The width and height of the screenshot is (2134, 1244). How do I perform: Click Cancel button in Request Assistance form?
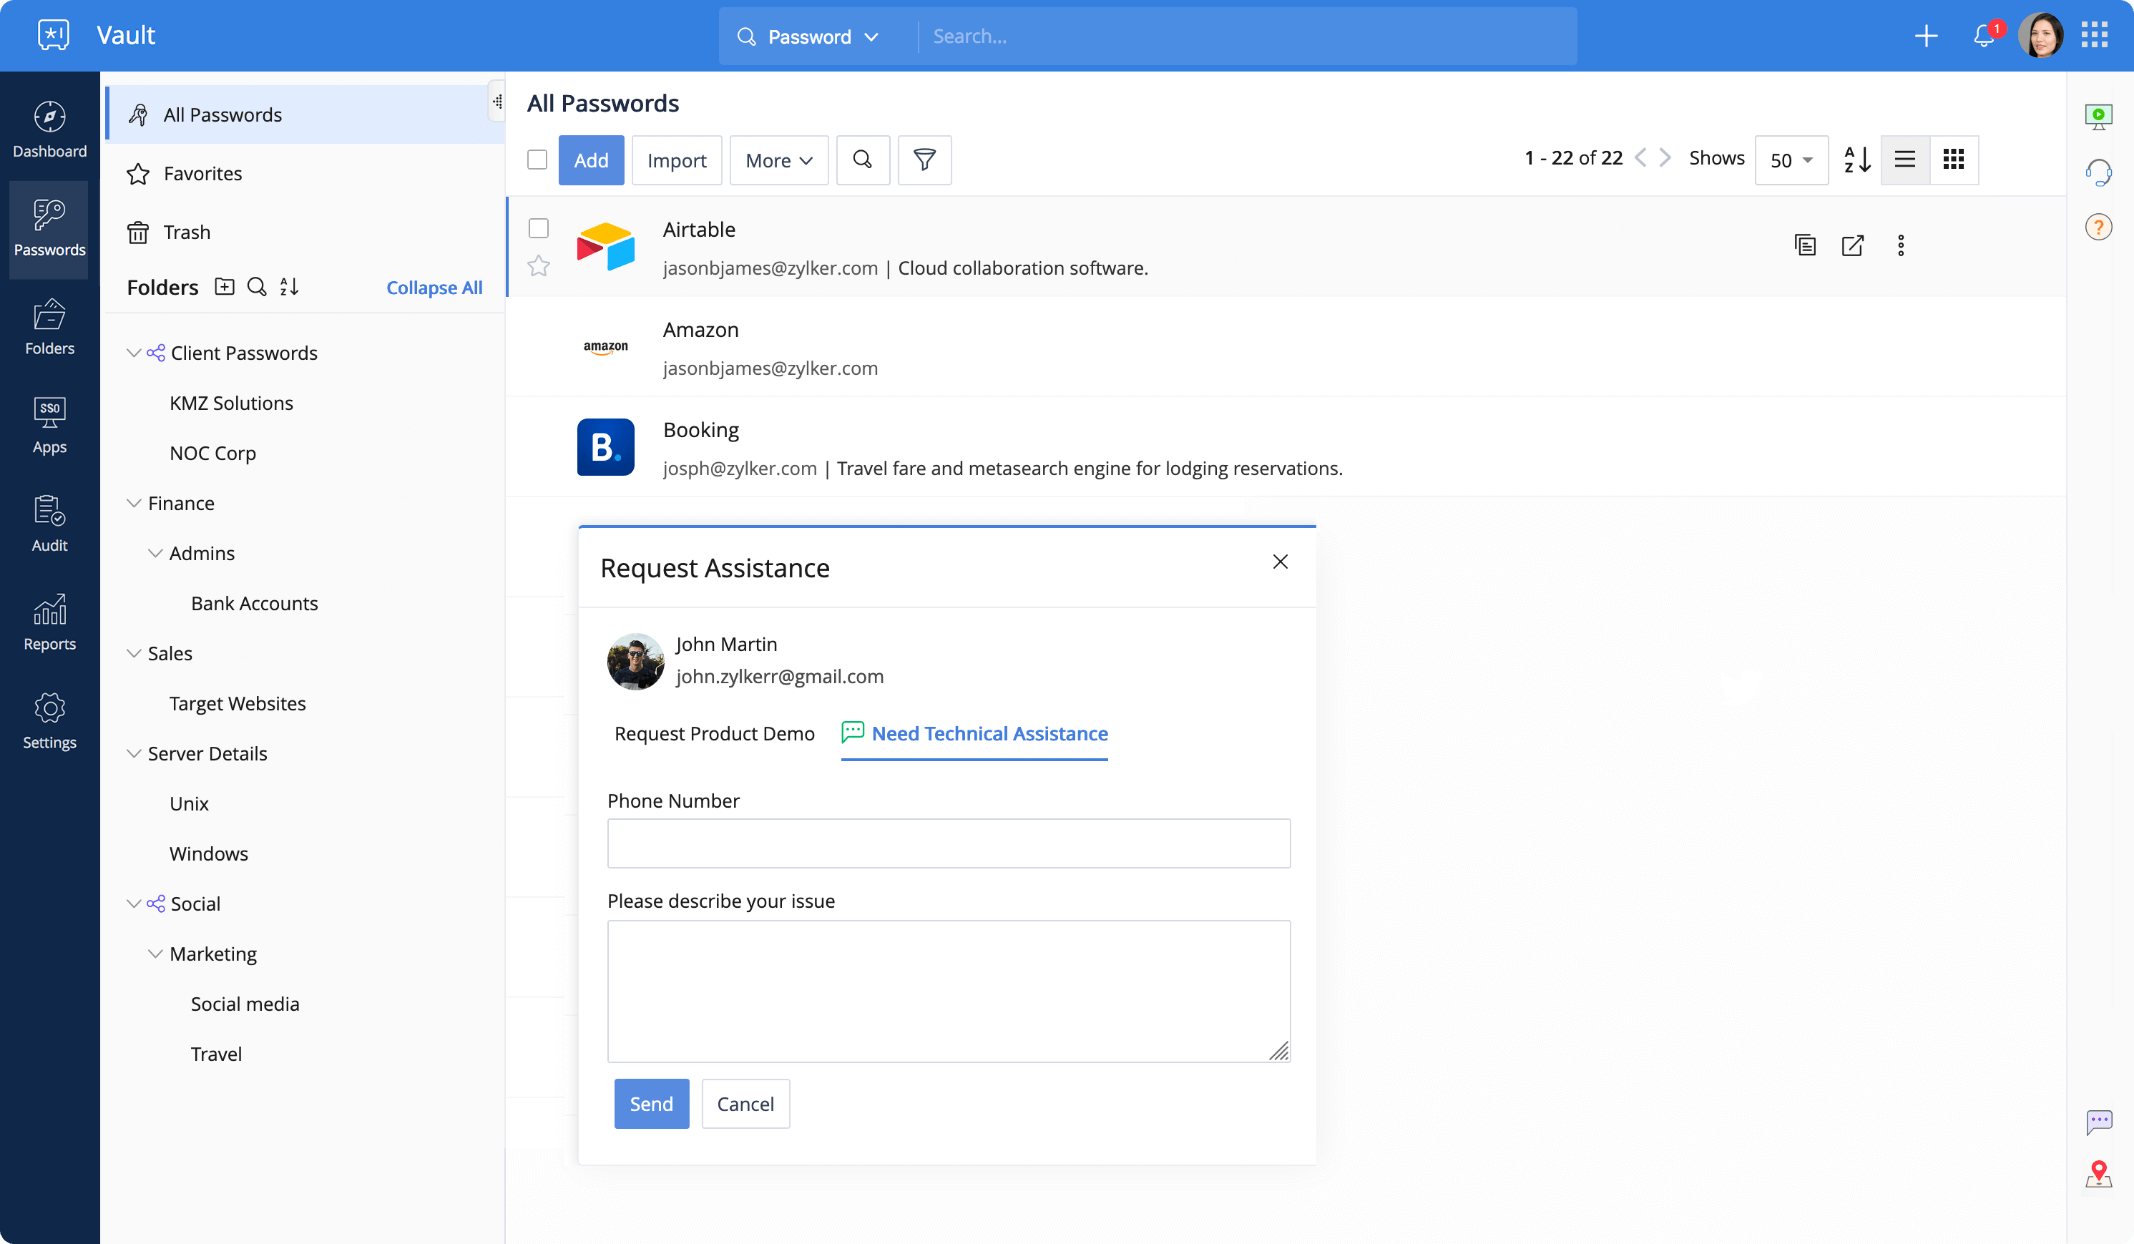[745, 1103]
